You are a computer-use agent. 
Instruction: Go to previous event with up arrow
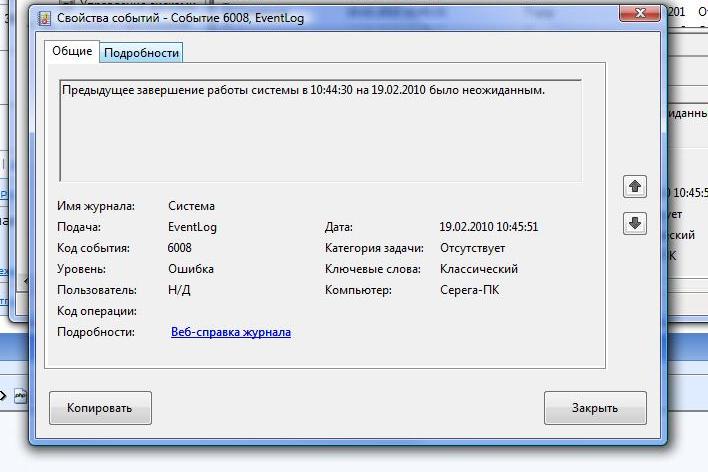[x=635, y=186]
